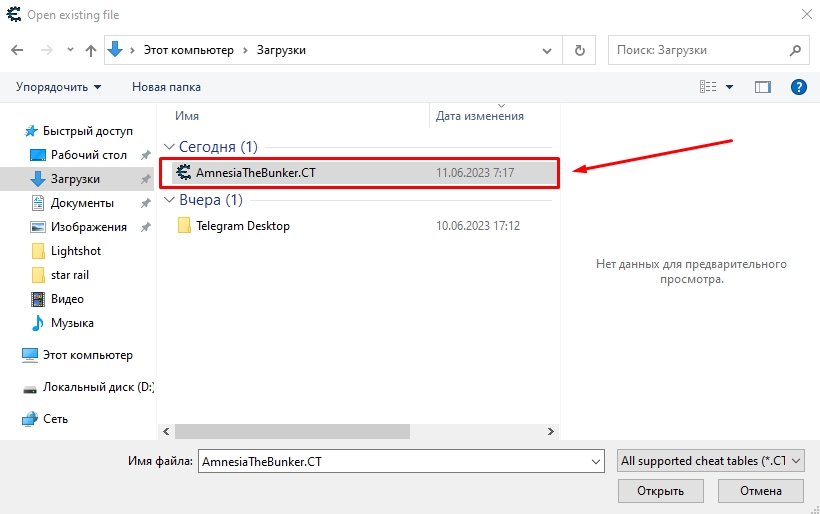This screenshot has height=514, width=820.
Task: Open the cheat tables file type dropdown
Action: [x=711, y=461]
